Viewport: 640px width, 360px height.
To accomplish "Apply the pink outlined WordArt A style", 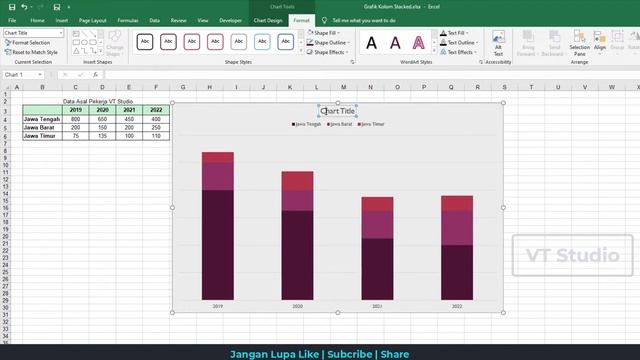I will pos(418,42).
